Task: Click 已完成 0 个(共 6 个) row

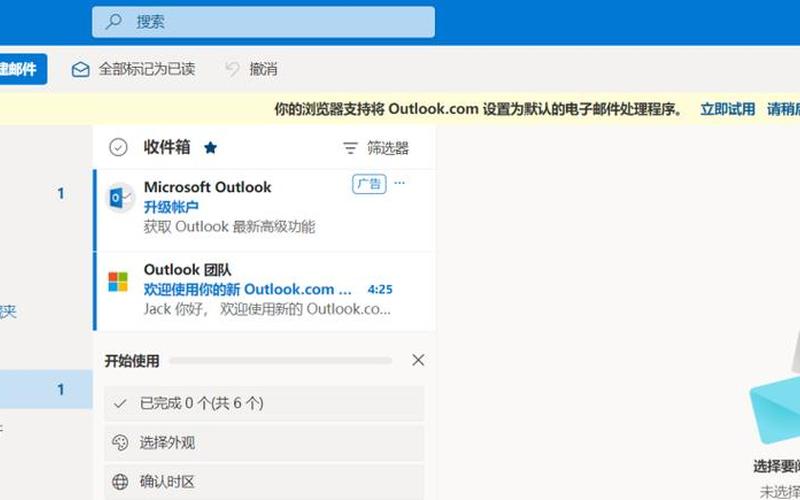Action: (264, 404)
